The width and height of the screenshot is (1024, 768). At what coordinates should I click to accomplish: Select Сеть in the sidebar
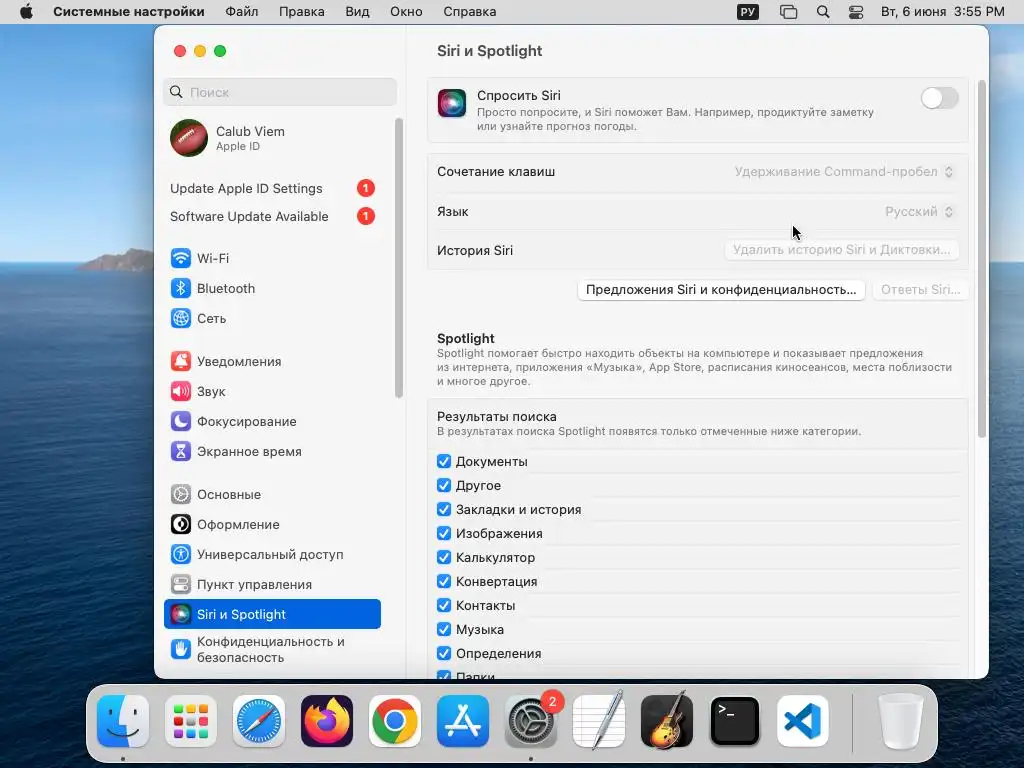272,318
